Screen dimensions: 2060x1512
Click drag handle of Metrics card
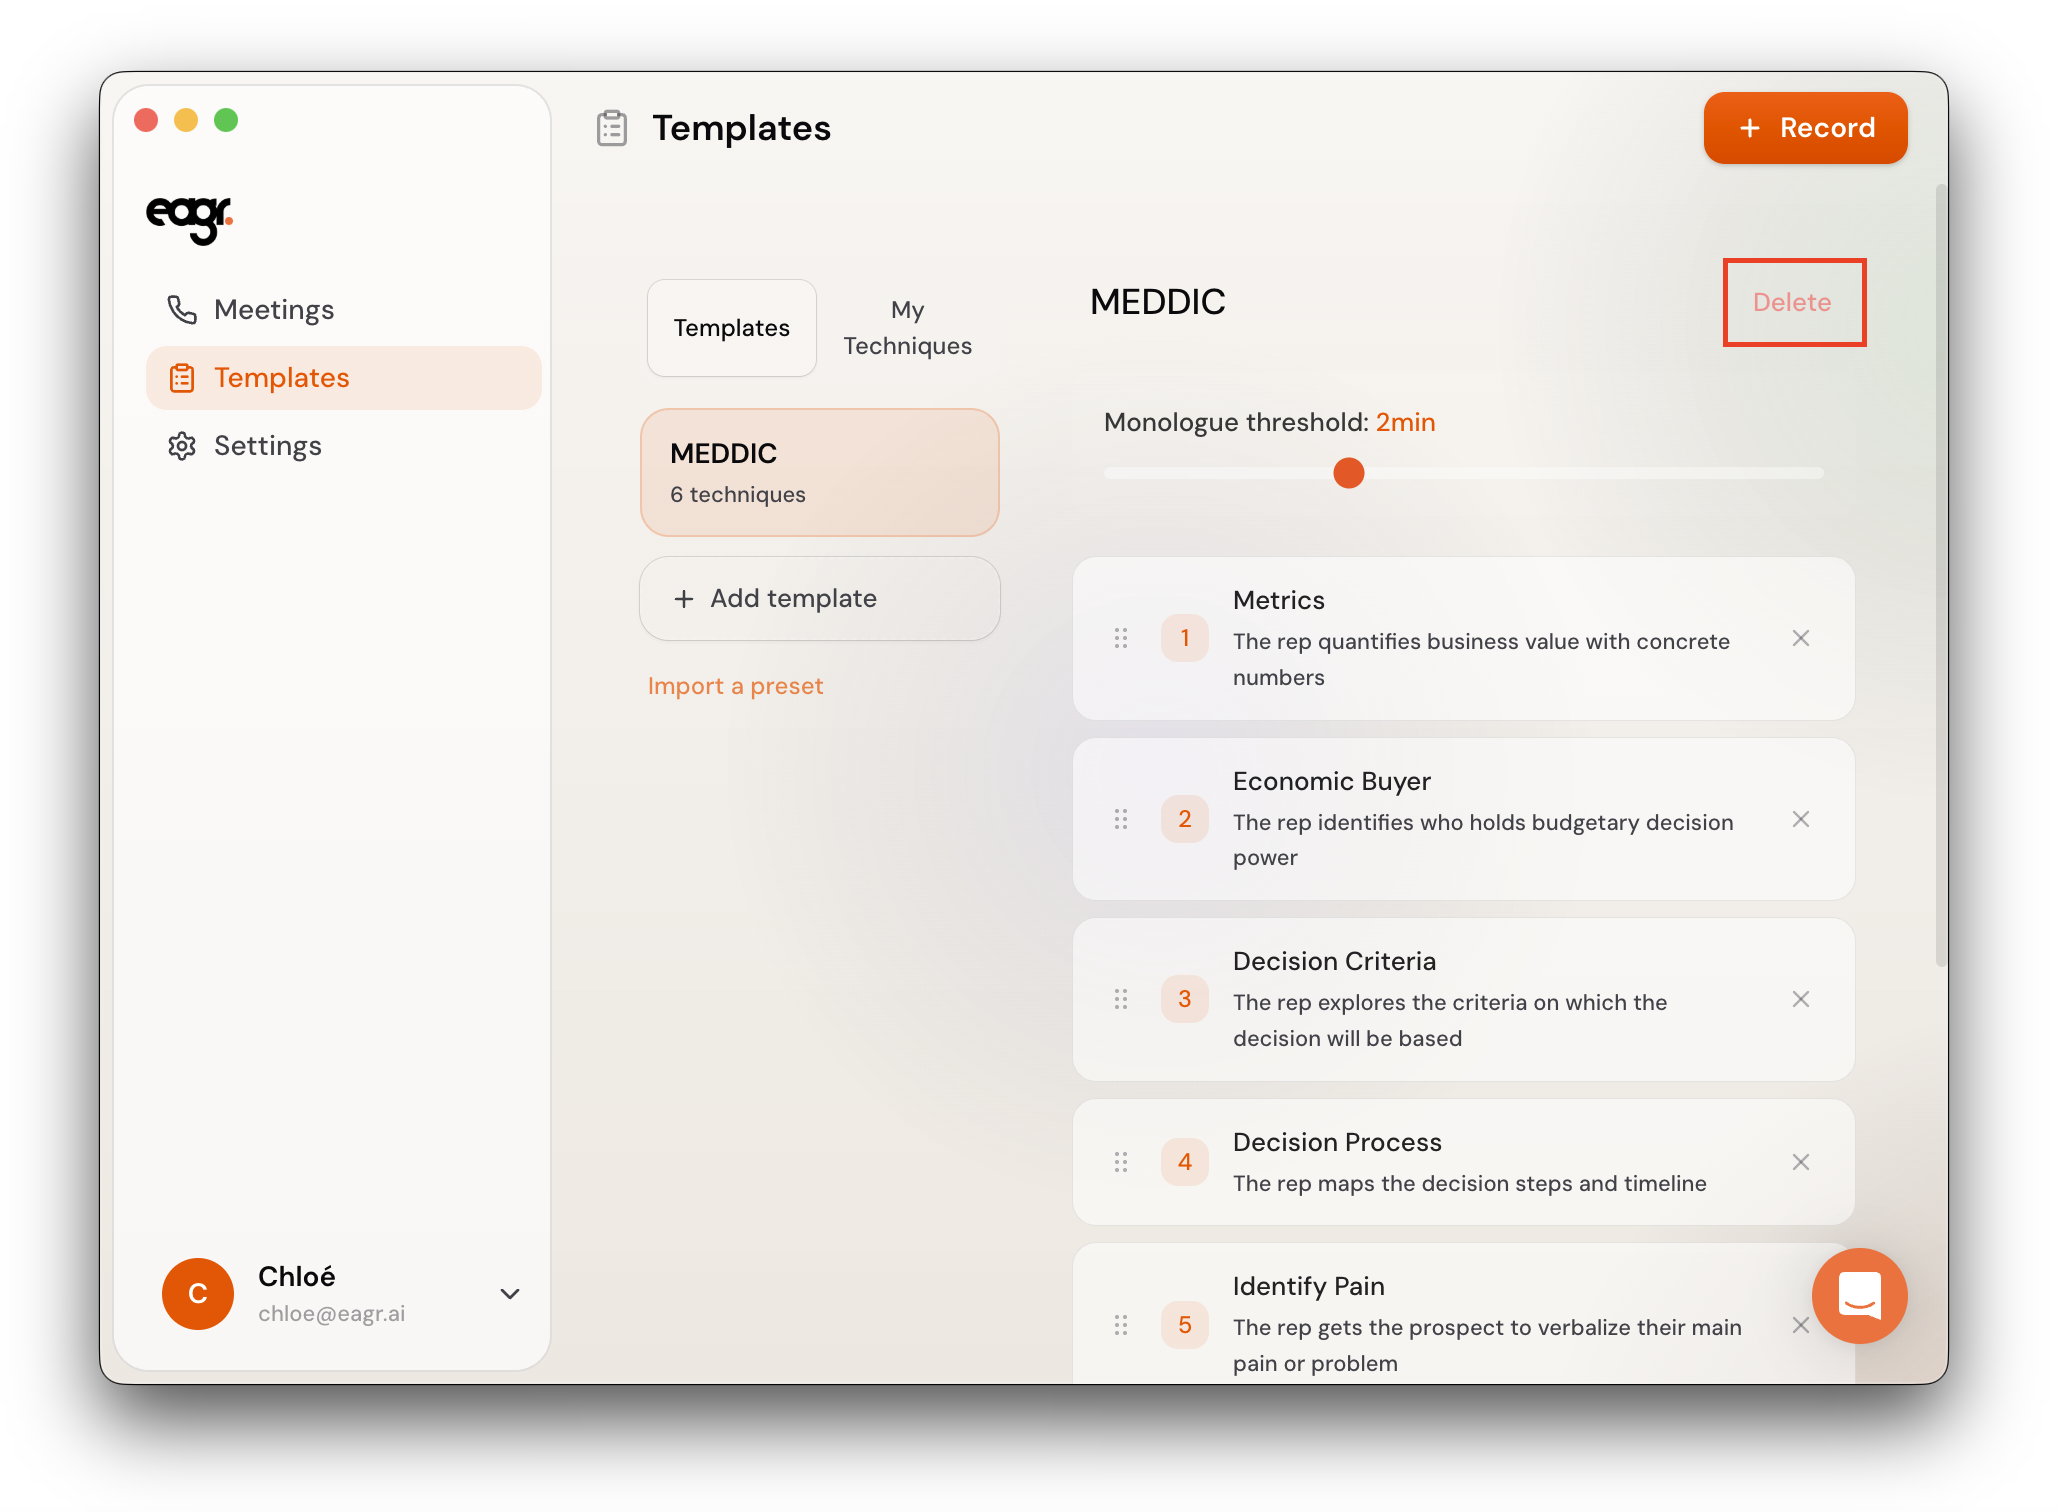click(1121, 638)
